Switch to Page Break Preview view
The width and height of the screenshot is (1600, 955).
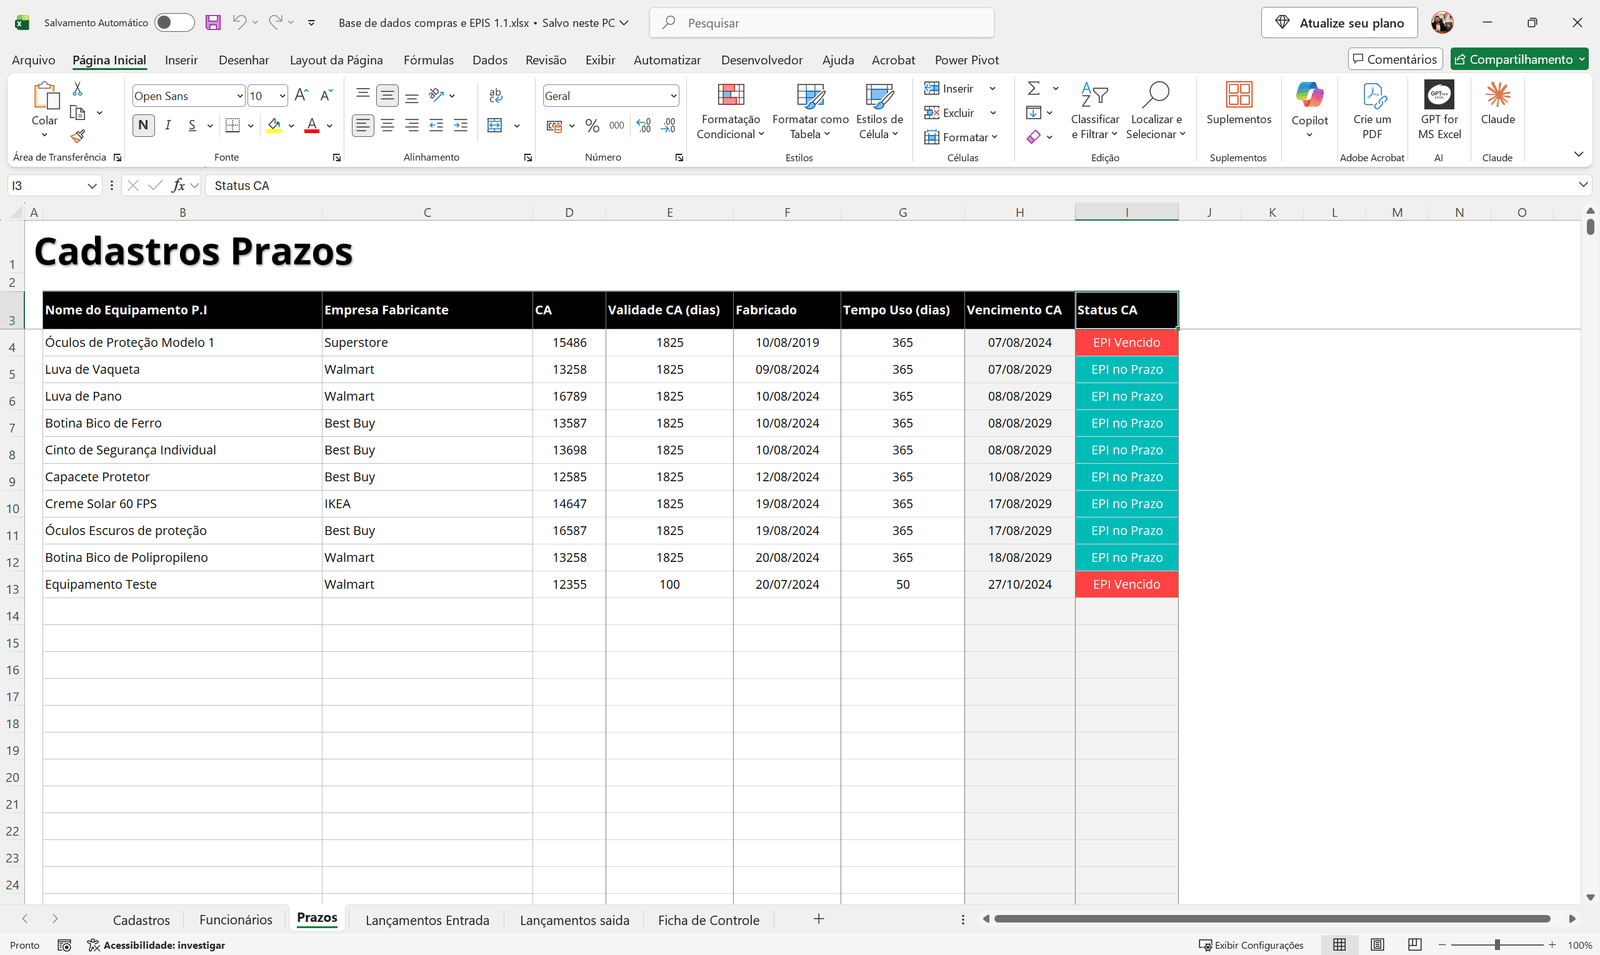coord(1414,945)
